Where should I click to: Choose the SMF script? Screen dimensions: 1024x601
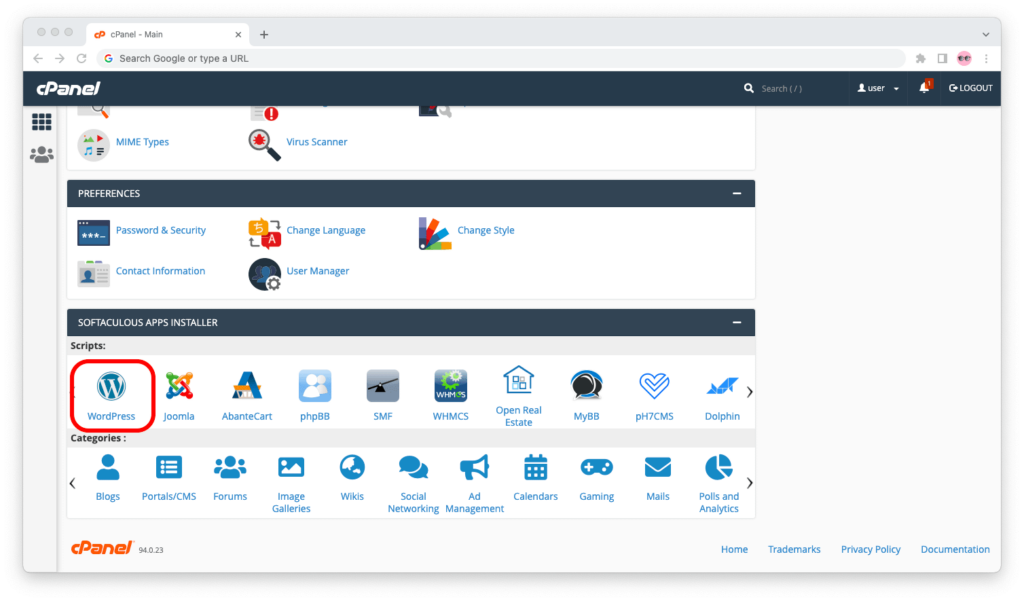point(383,395)
